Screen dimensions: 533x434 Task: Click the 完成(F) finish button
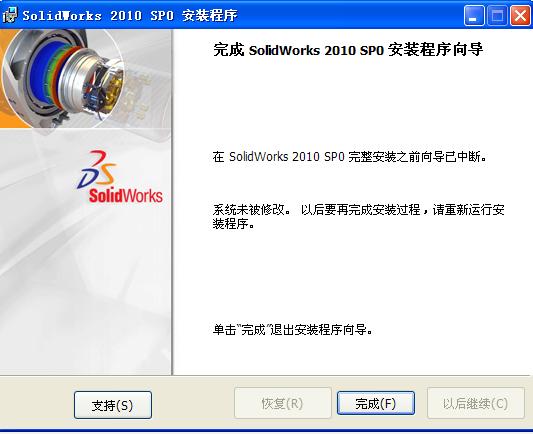(x=376, y=403)
